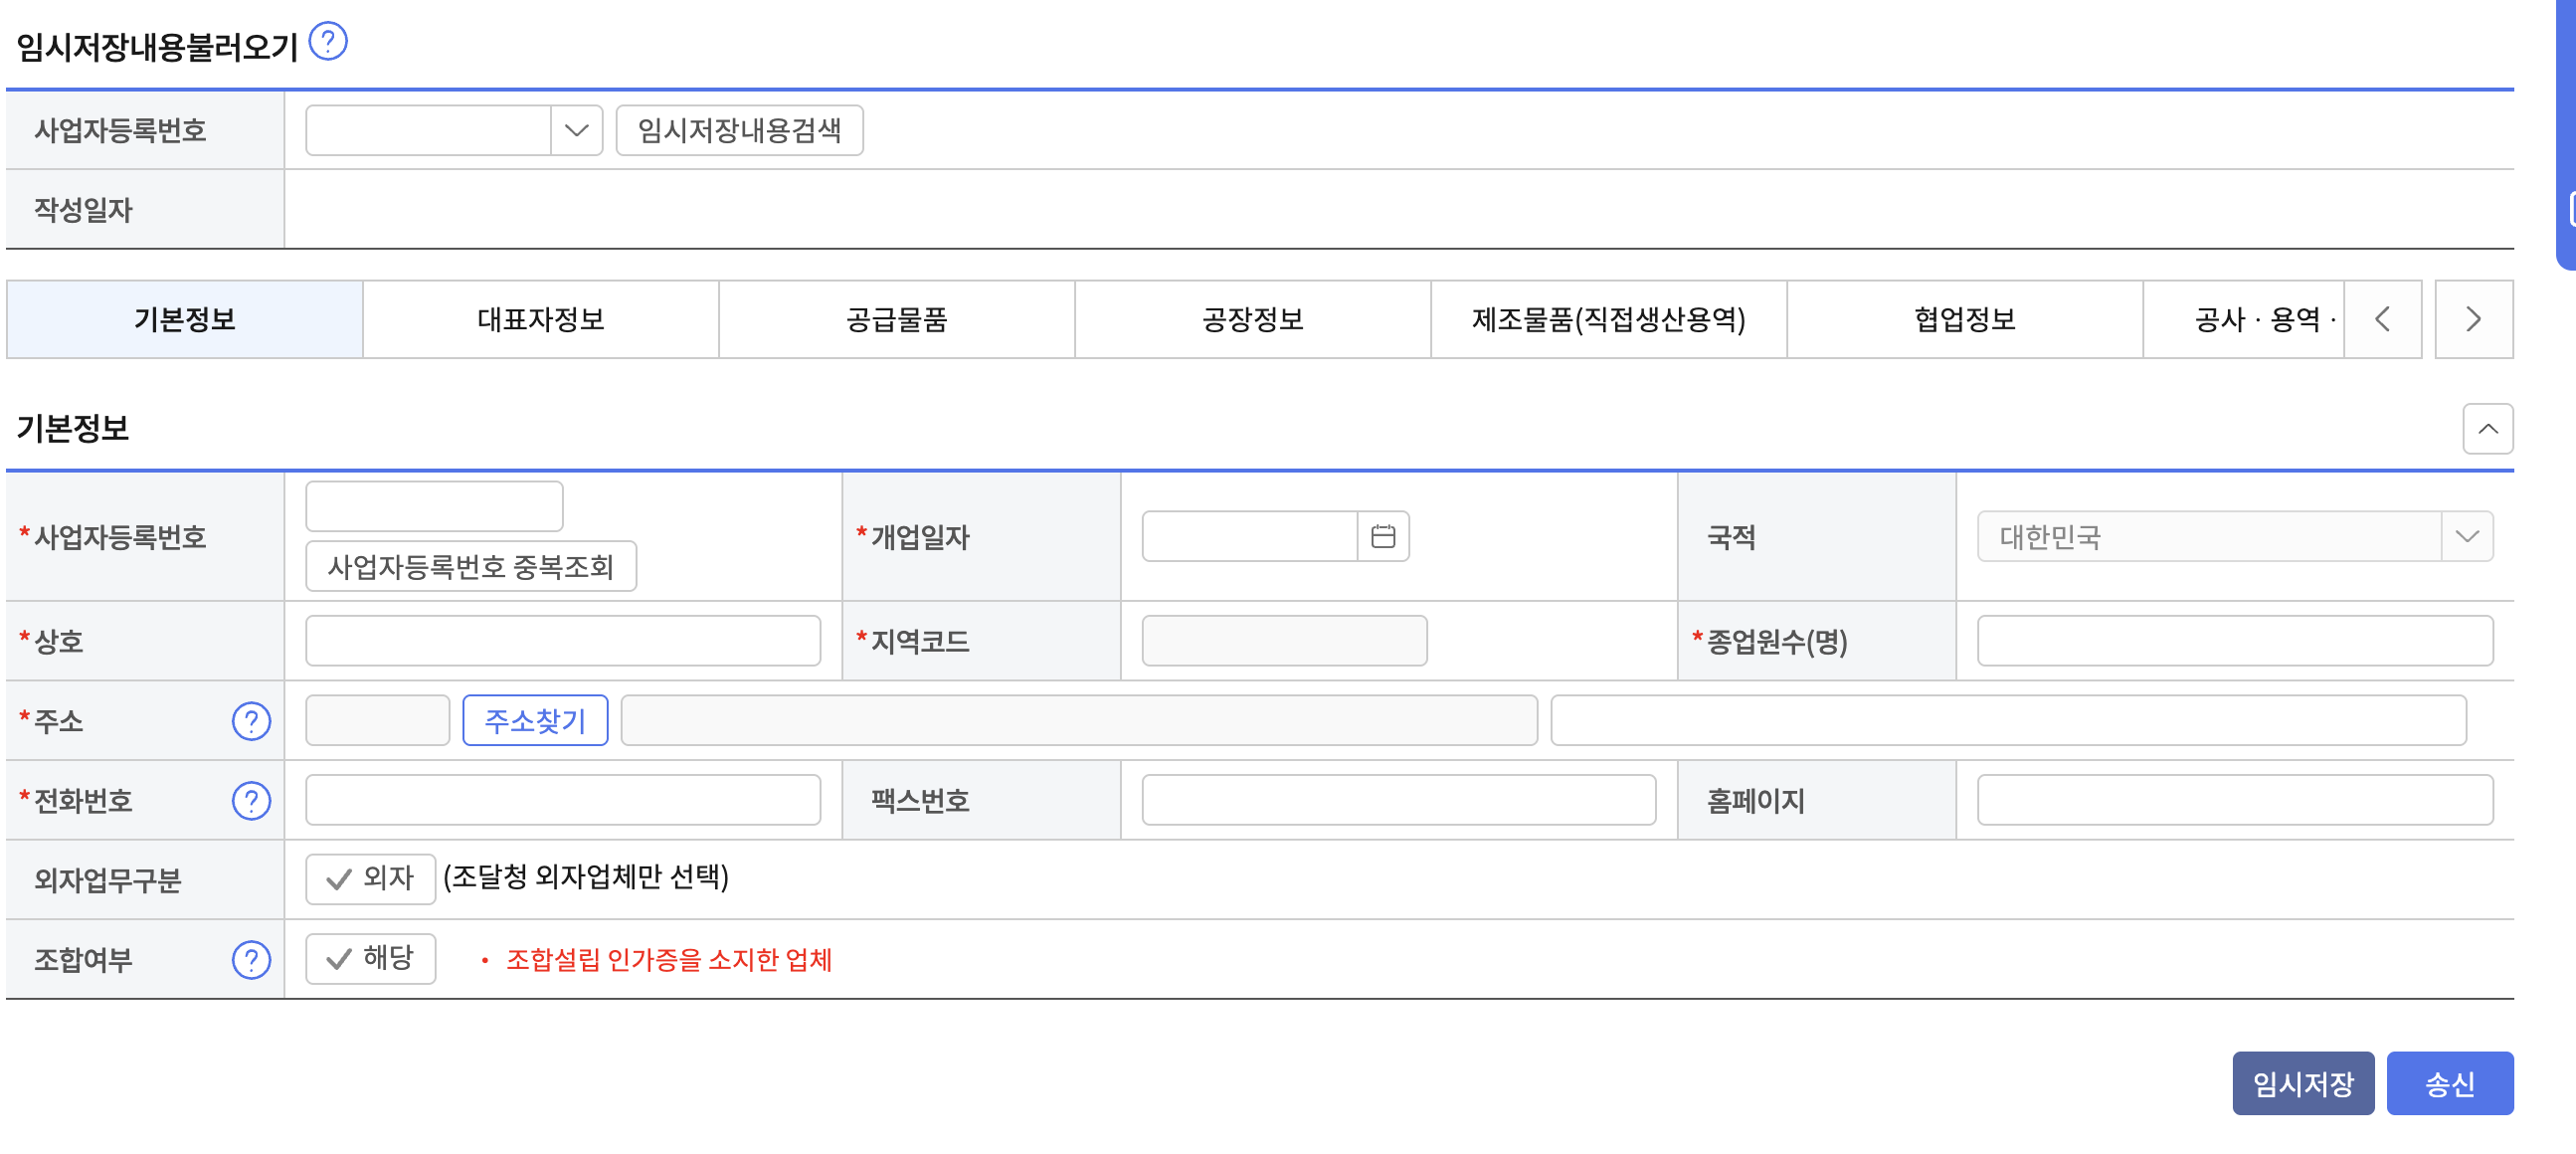Click help icon next to 조합여부 label
Screen dimensions: 2576x1154
coord(251,959)
